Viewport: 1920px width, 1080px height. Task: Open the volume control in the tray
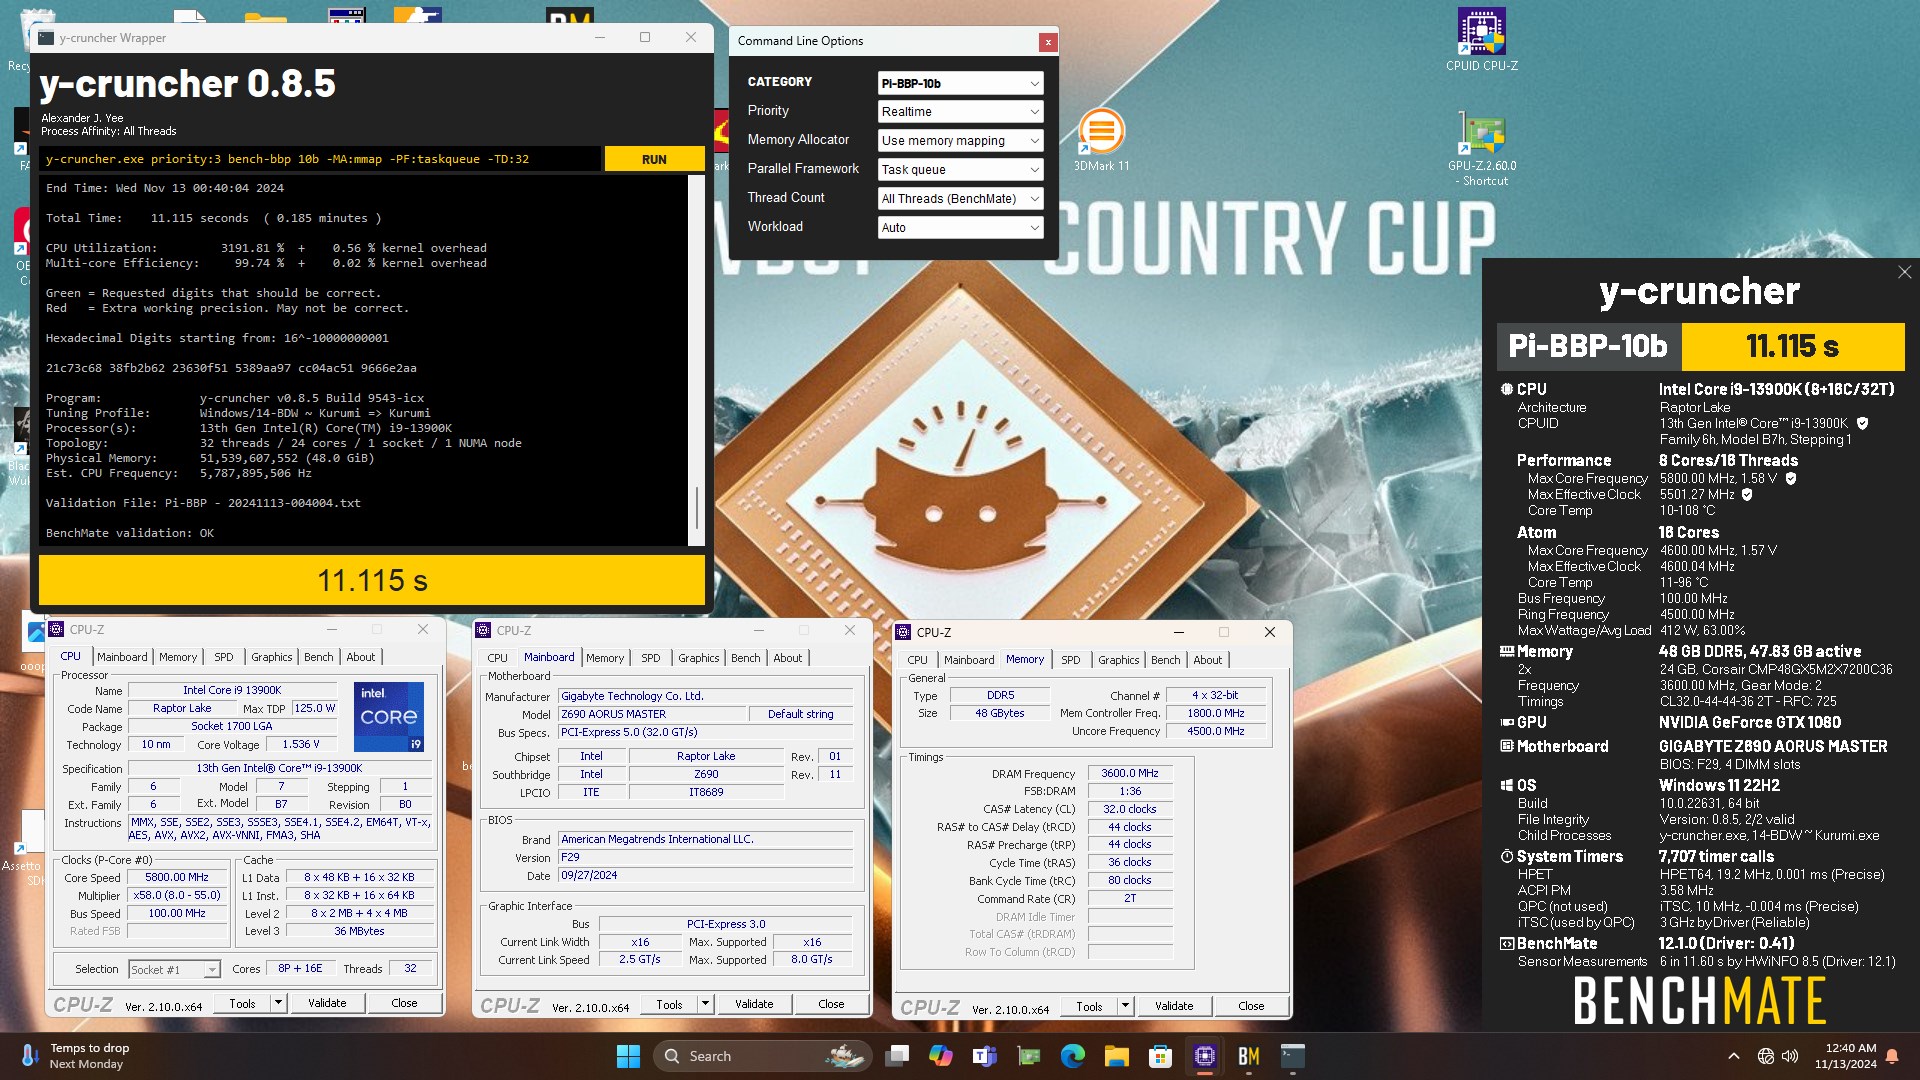(x=1790, y=1056)
